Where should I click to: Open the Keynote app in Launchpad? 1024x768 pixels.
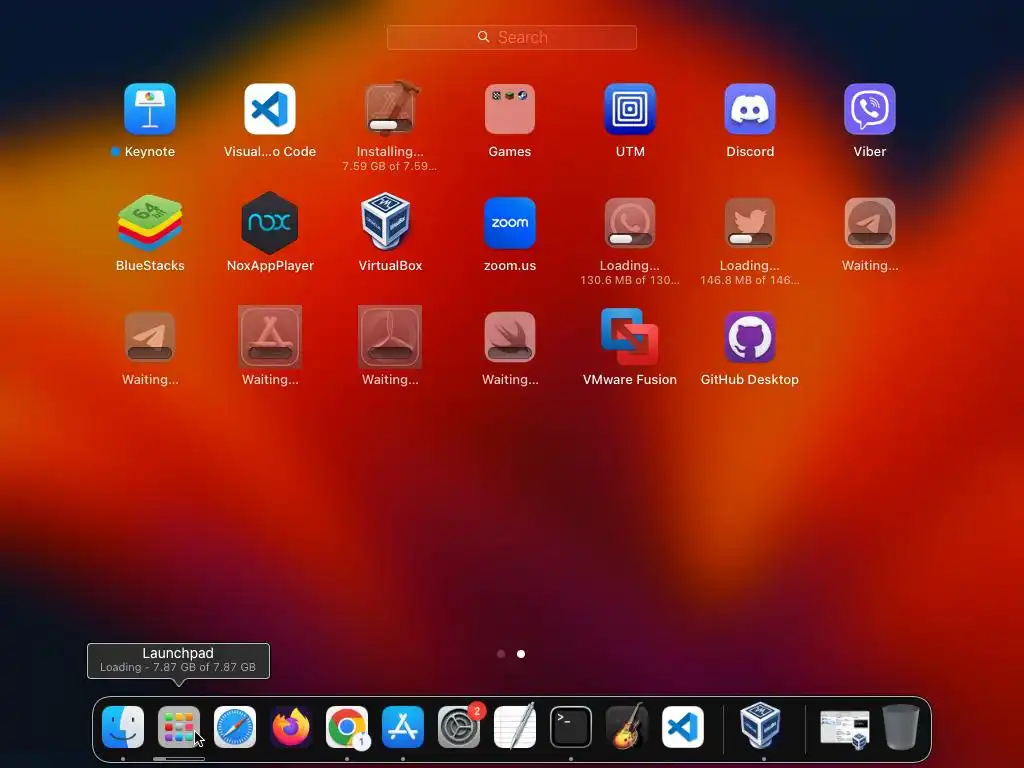[x=150, y=109]
